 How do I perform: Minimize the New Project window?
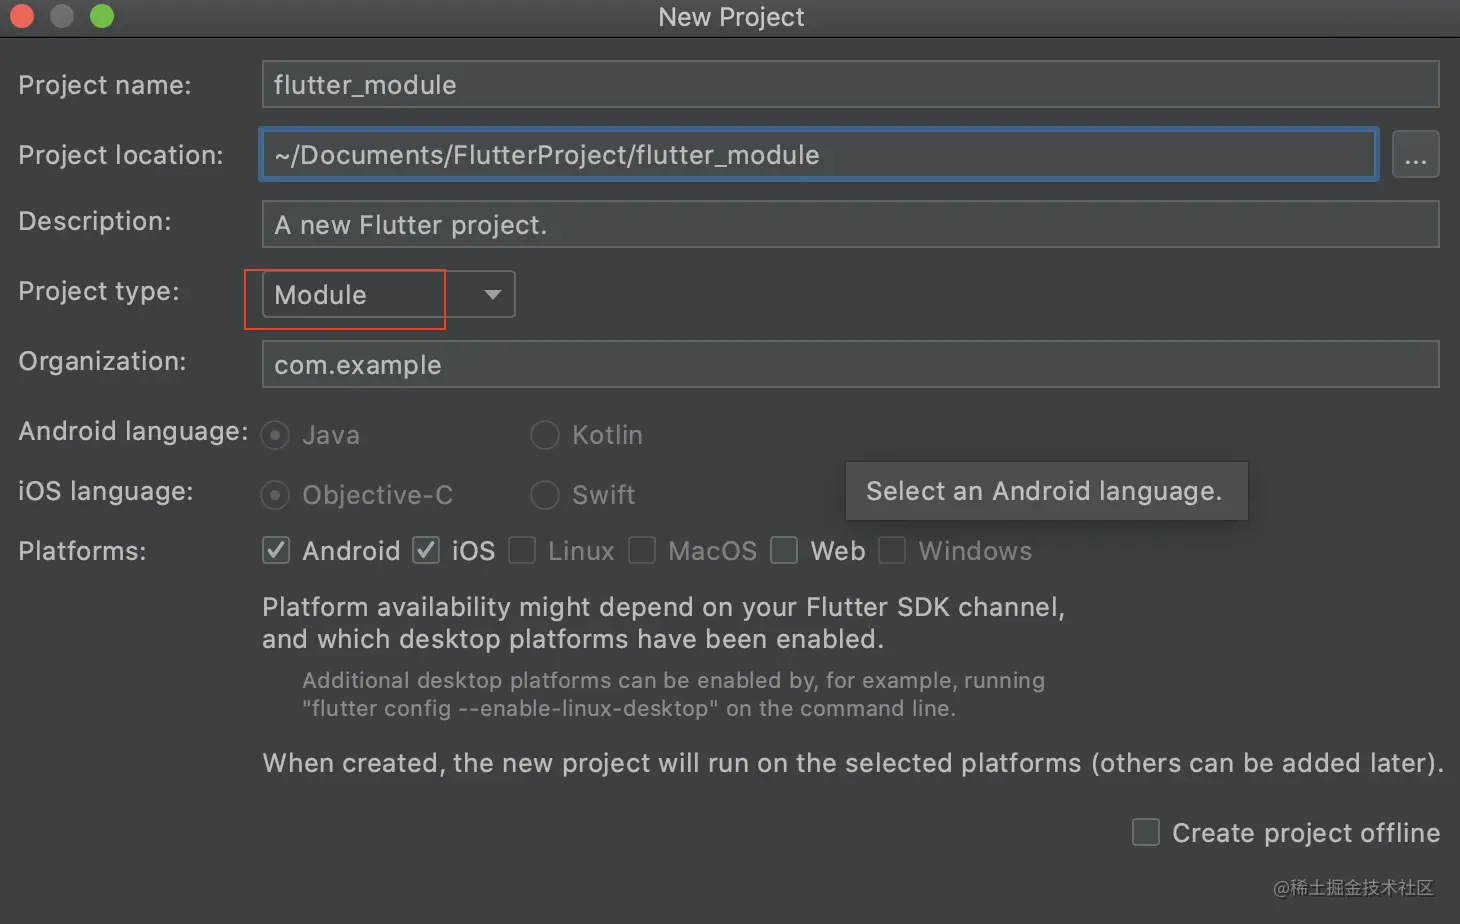(61, 16)
